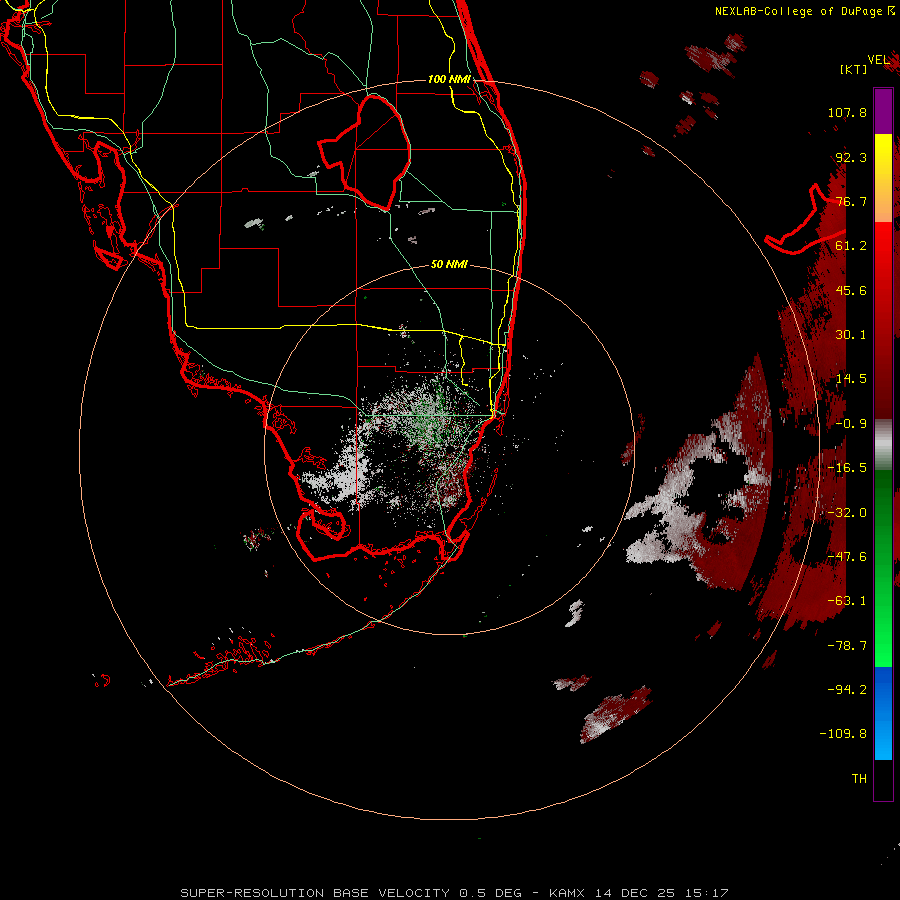Click the blue segment of velocity color bar

coord(883,713)
